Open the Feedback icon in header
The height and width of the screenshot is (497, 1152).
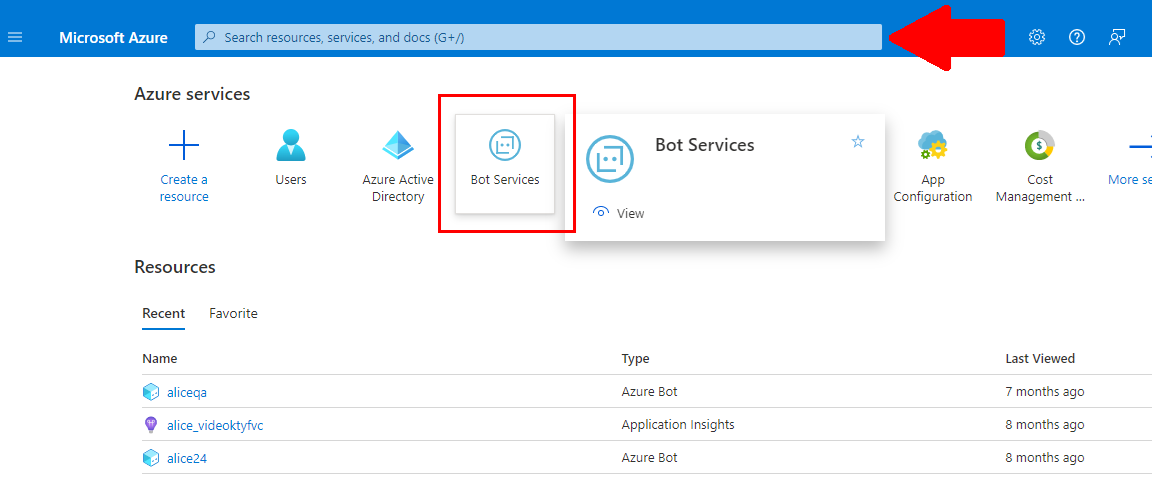click(1117, 37)
